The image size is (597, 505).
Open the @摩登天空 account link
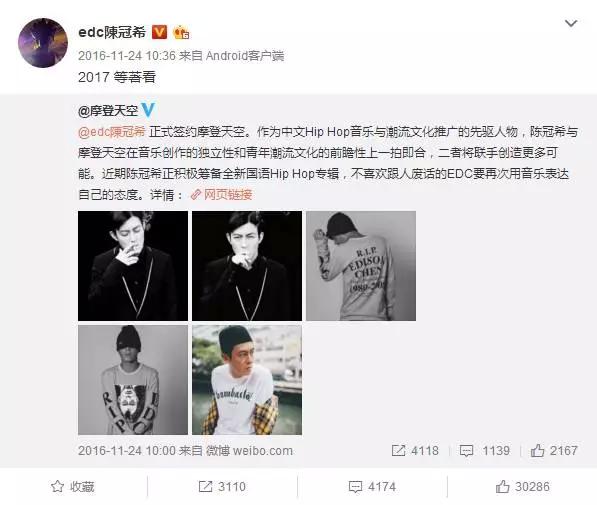[x=108, y=111]
